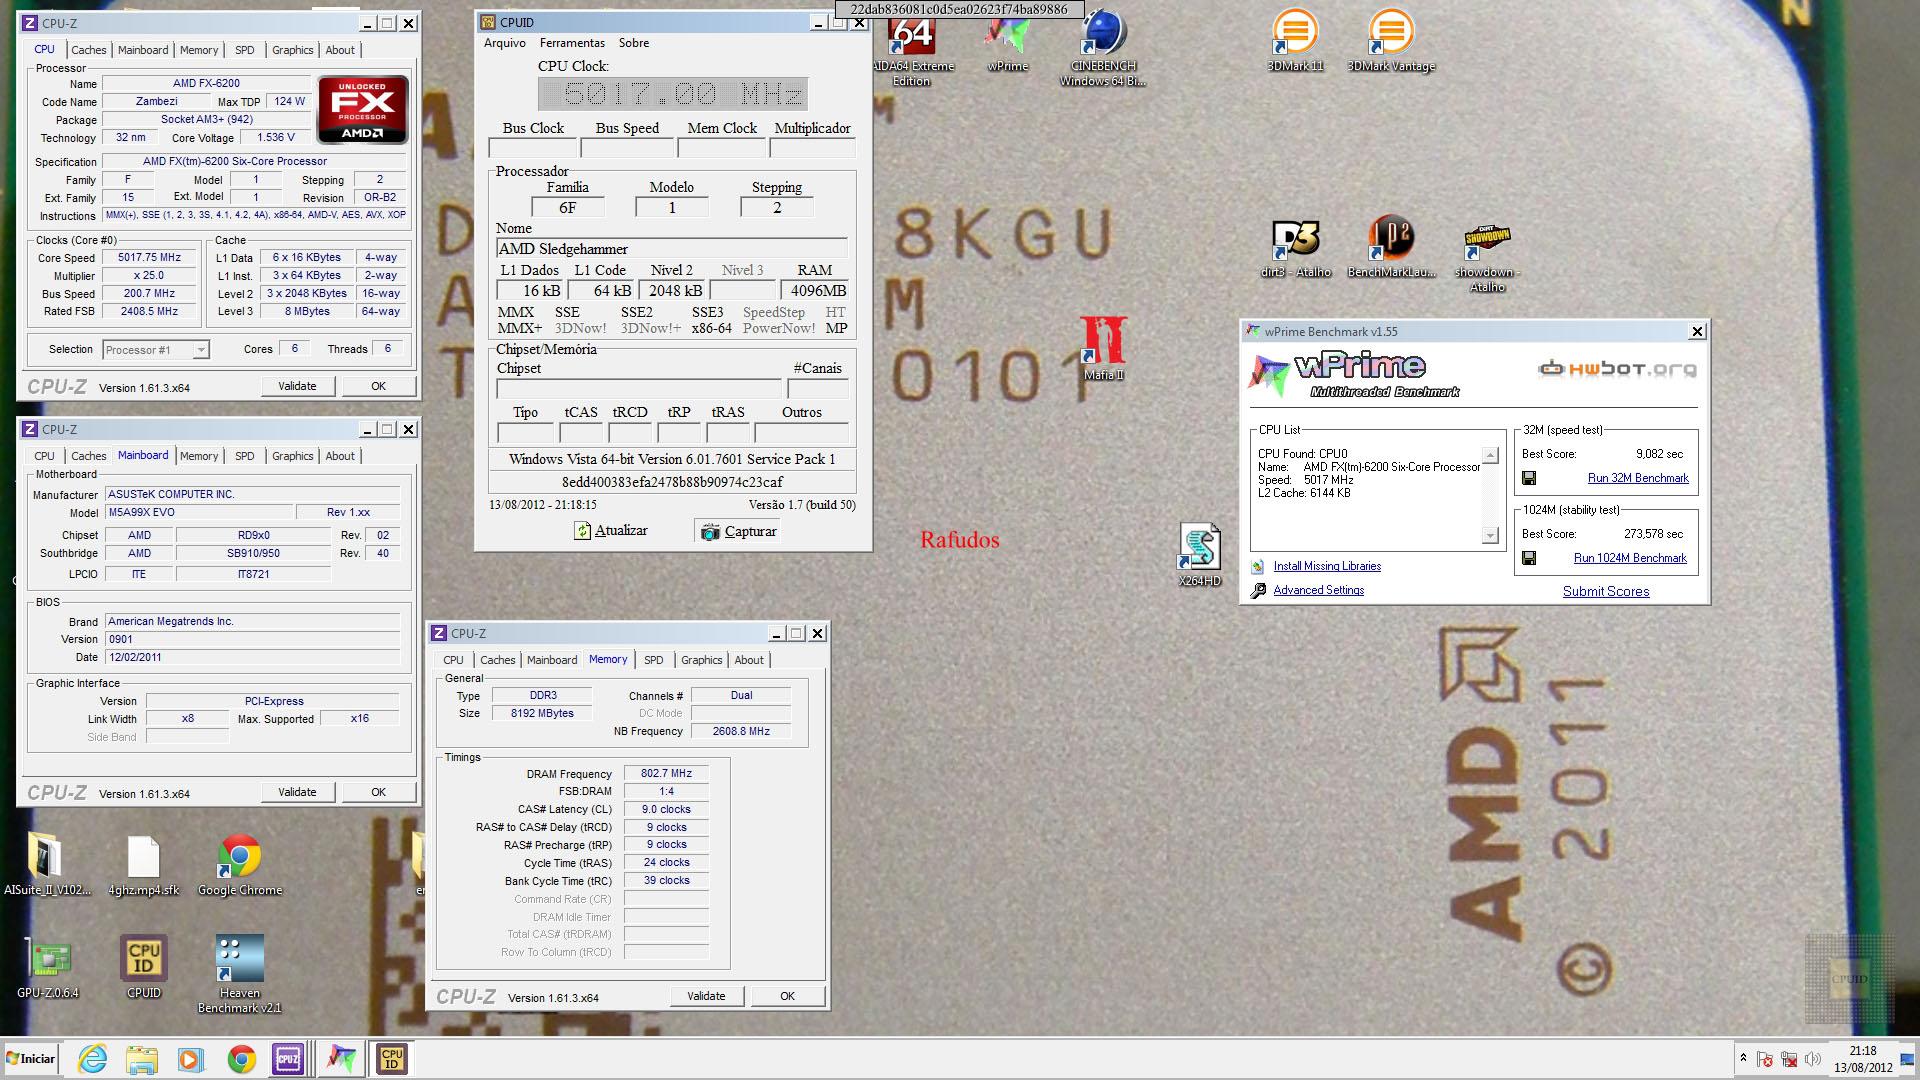Open Windows Media Player taskbar icon
1920x1080 pixels.
191,1059
